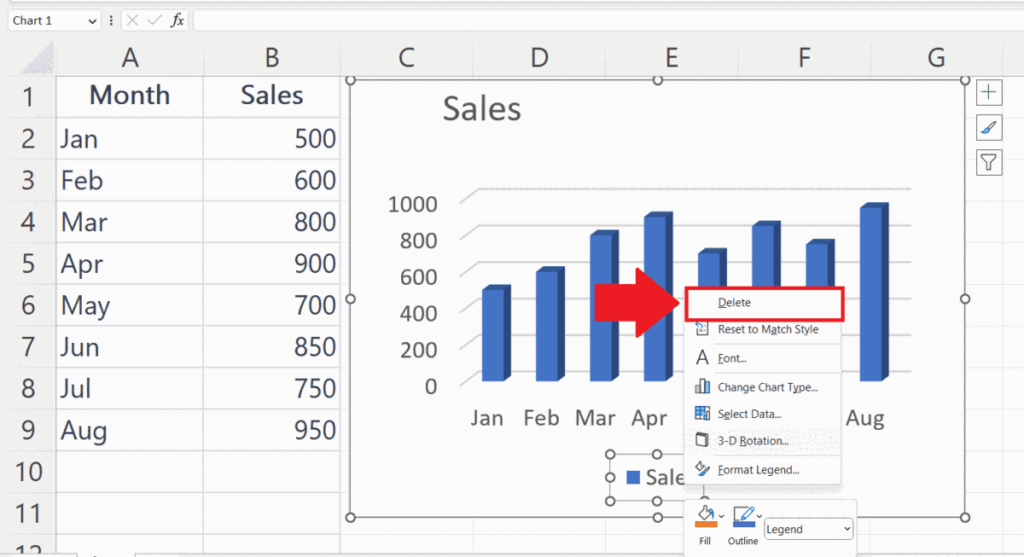
Task: Open Chart Filters funnel button
Action: pyautogui.click(x=988, y=162)
